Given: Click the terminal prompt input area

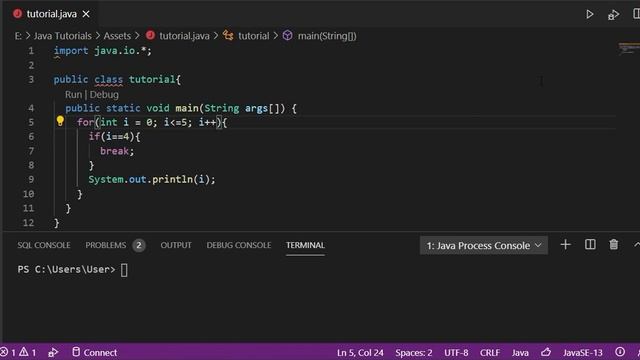Looking at the screenshot, I should [124, 270].
